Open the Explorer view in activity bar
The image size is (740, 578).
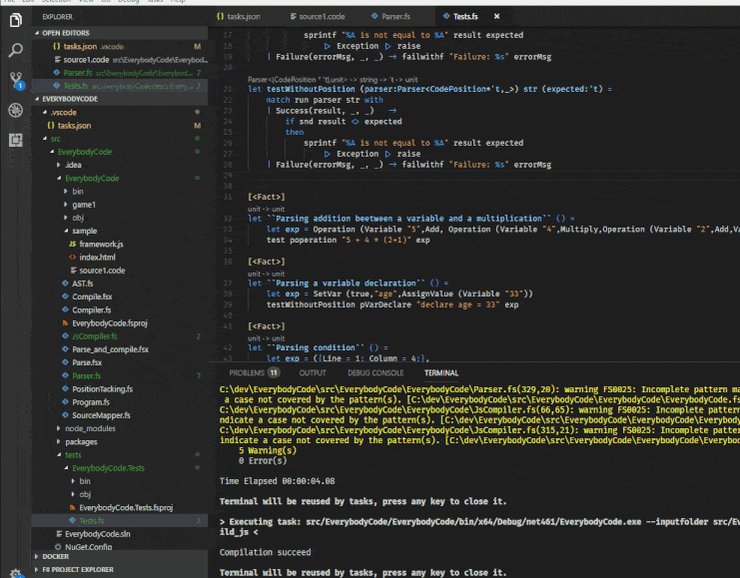click(x=16, y=20)
